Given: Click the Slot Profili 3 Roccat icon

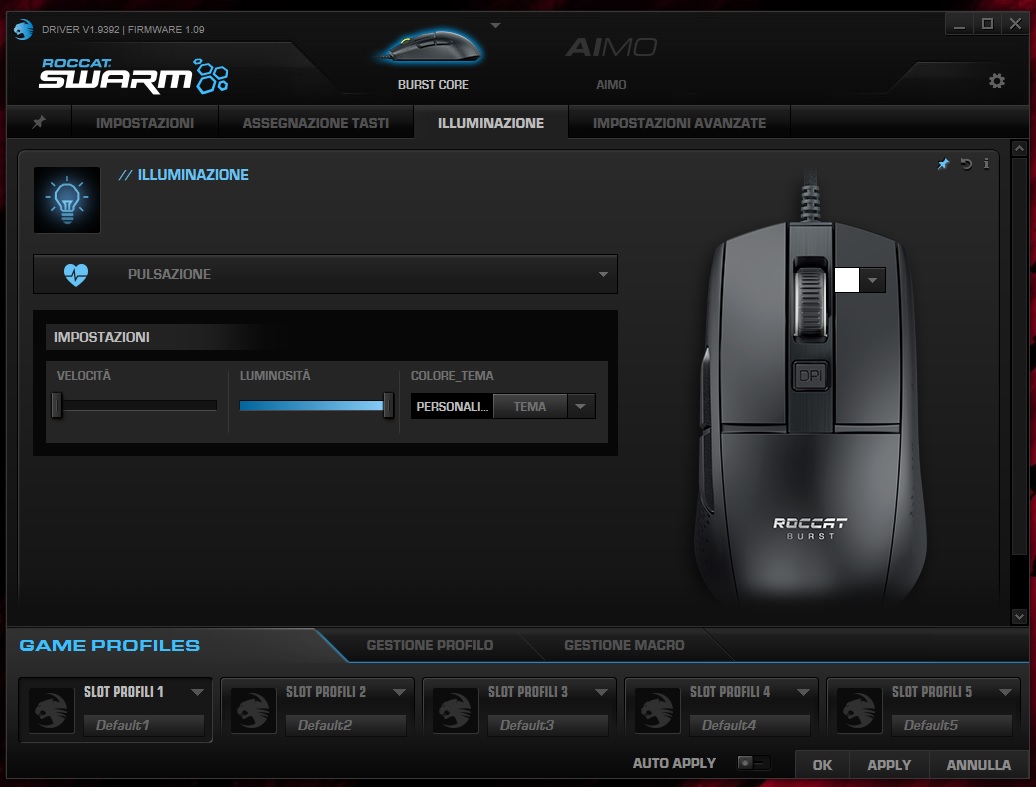Looking at the screenshot, I should click(455, 710).
